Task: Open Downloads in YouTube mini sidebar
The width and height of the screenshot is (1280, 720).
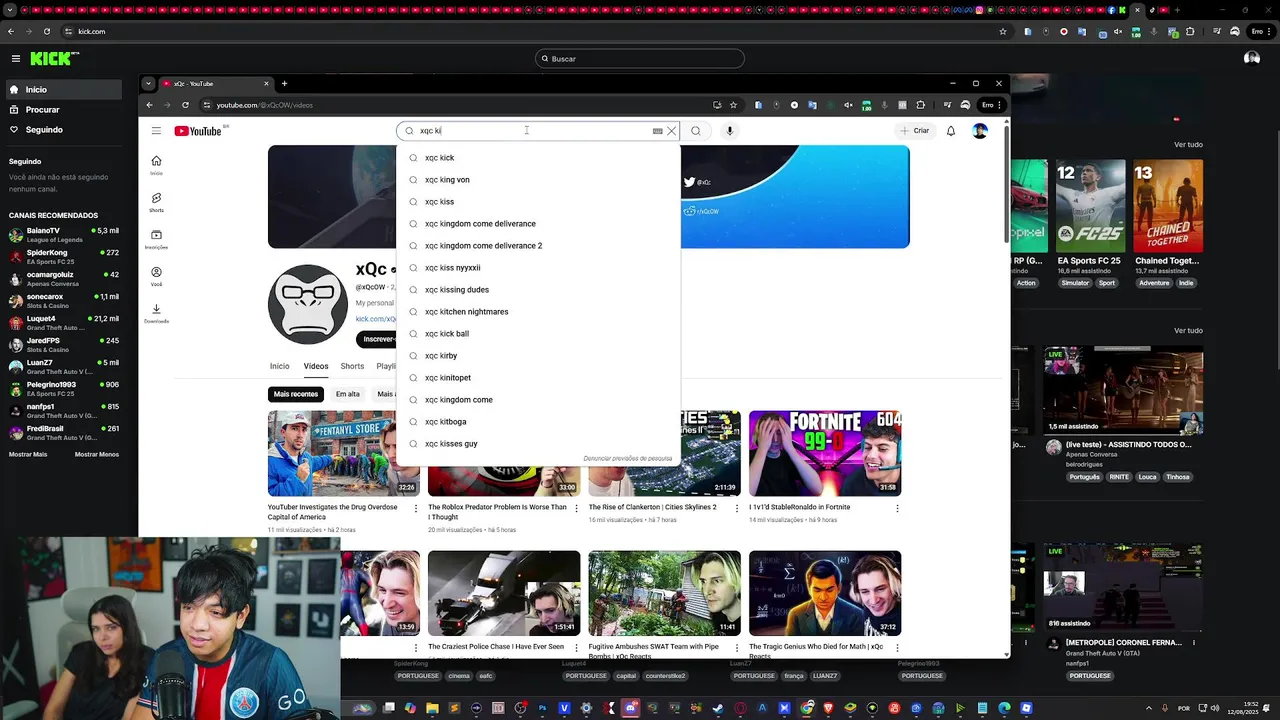Action: [156, 313]
